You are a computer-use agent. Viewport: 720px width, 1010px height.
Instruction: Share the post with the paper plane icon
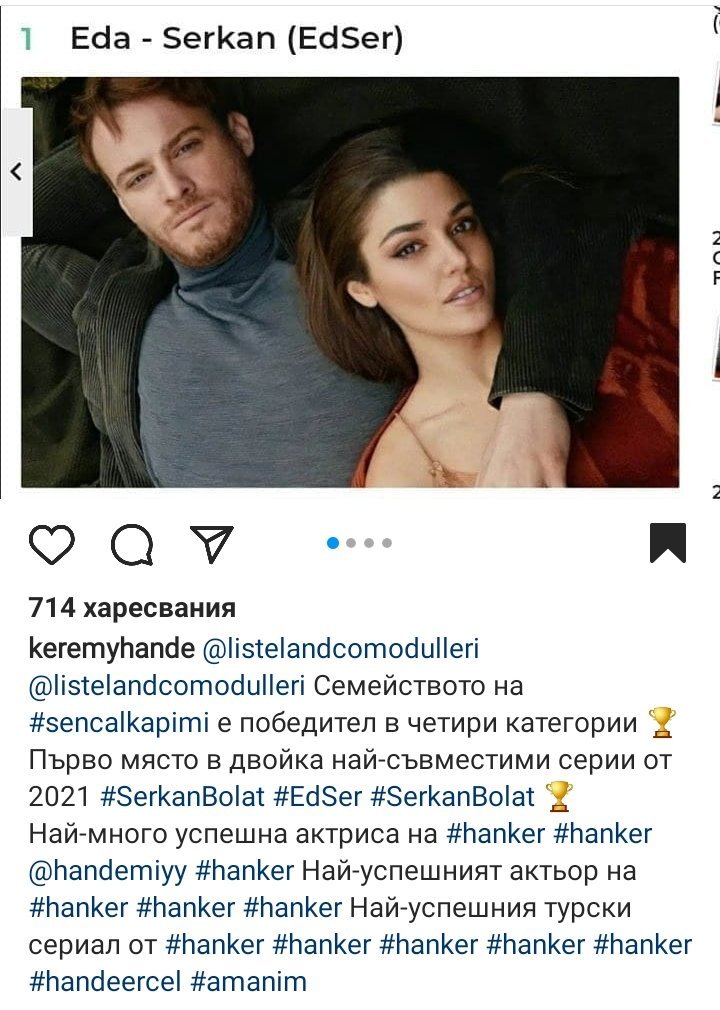point(211,544)
